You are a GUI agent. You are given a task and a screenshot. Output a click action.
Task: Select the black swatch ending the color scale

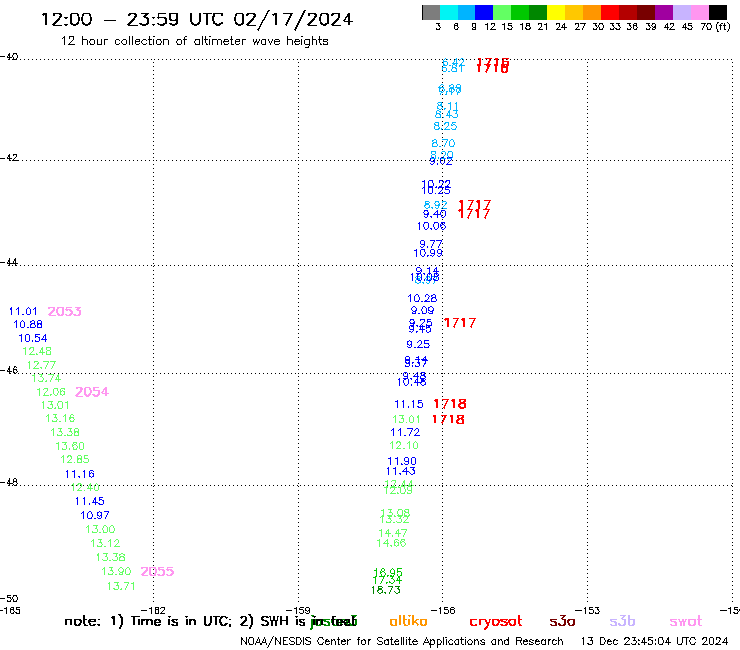coord(718,12)
